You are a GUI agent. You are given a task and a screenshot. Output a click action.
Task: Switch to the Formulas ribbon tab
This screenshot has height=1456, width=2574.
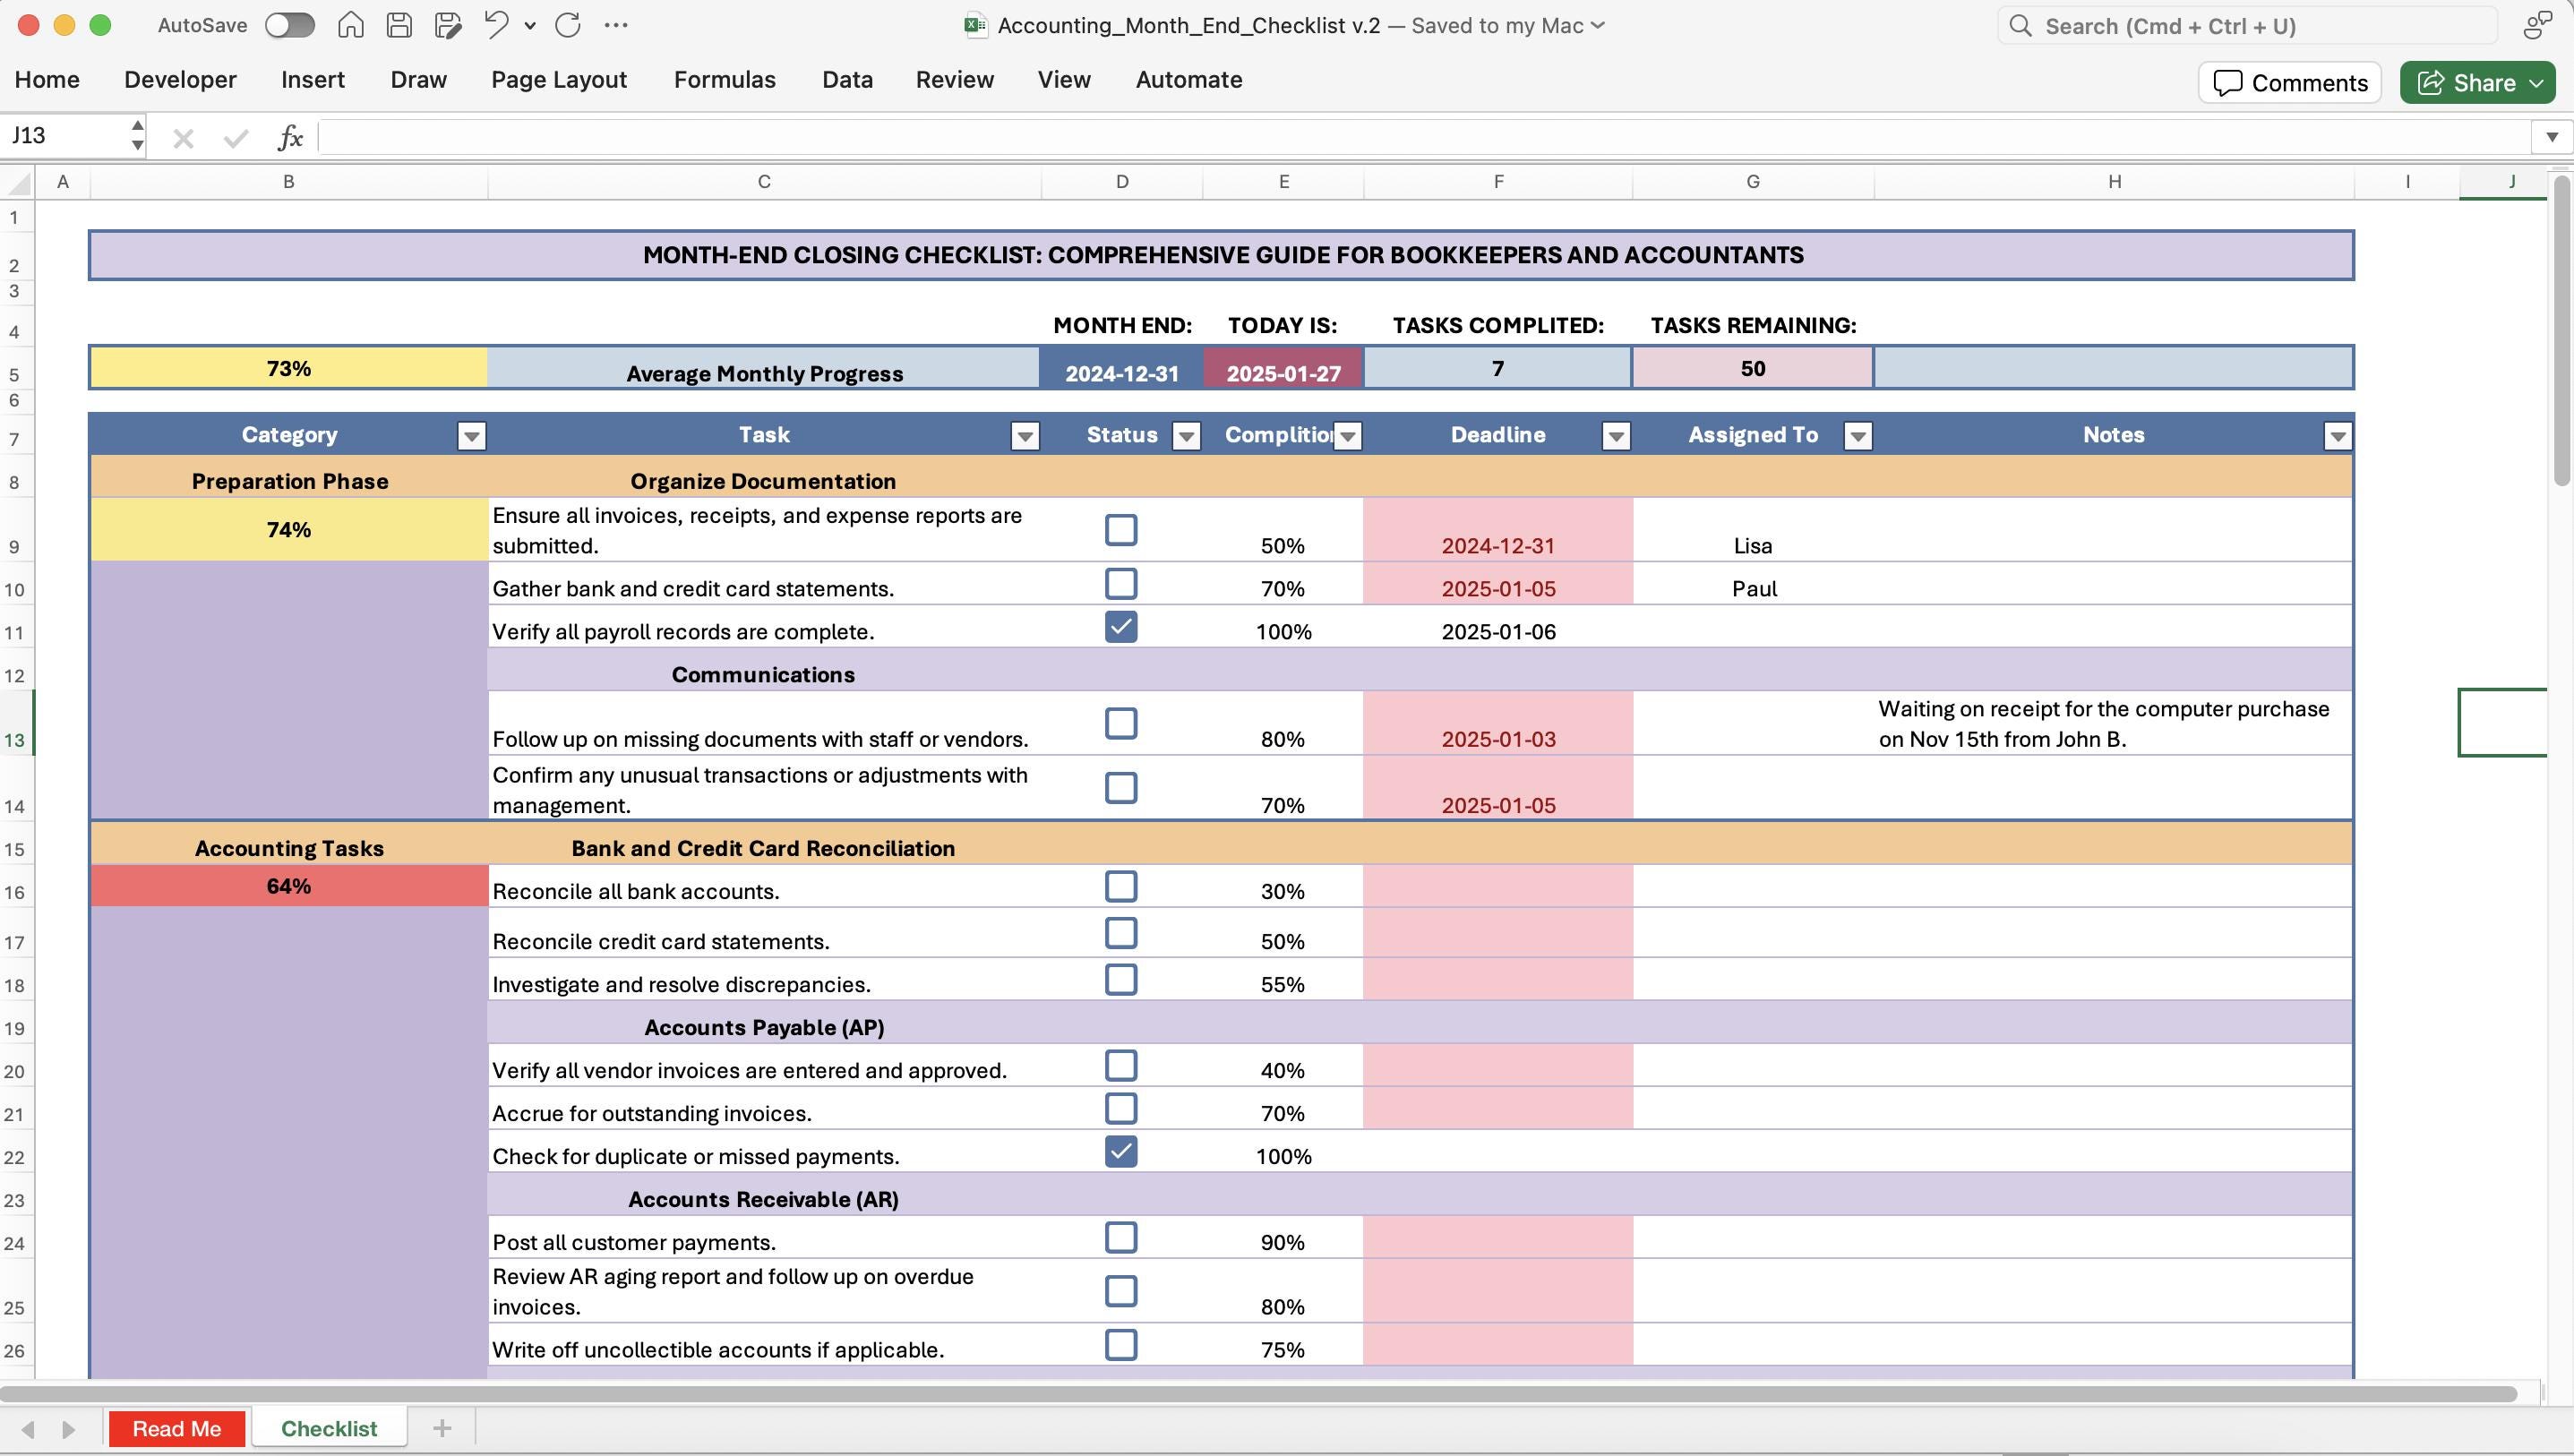click(x=724, y=79)
